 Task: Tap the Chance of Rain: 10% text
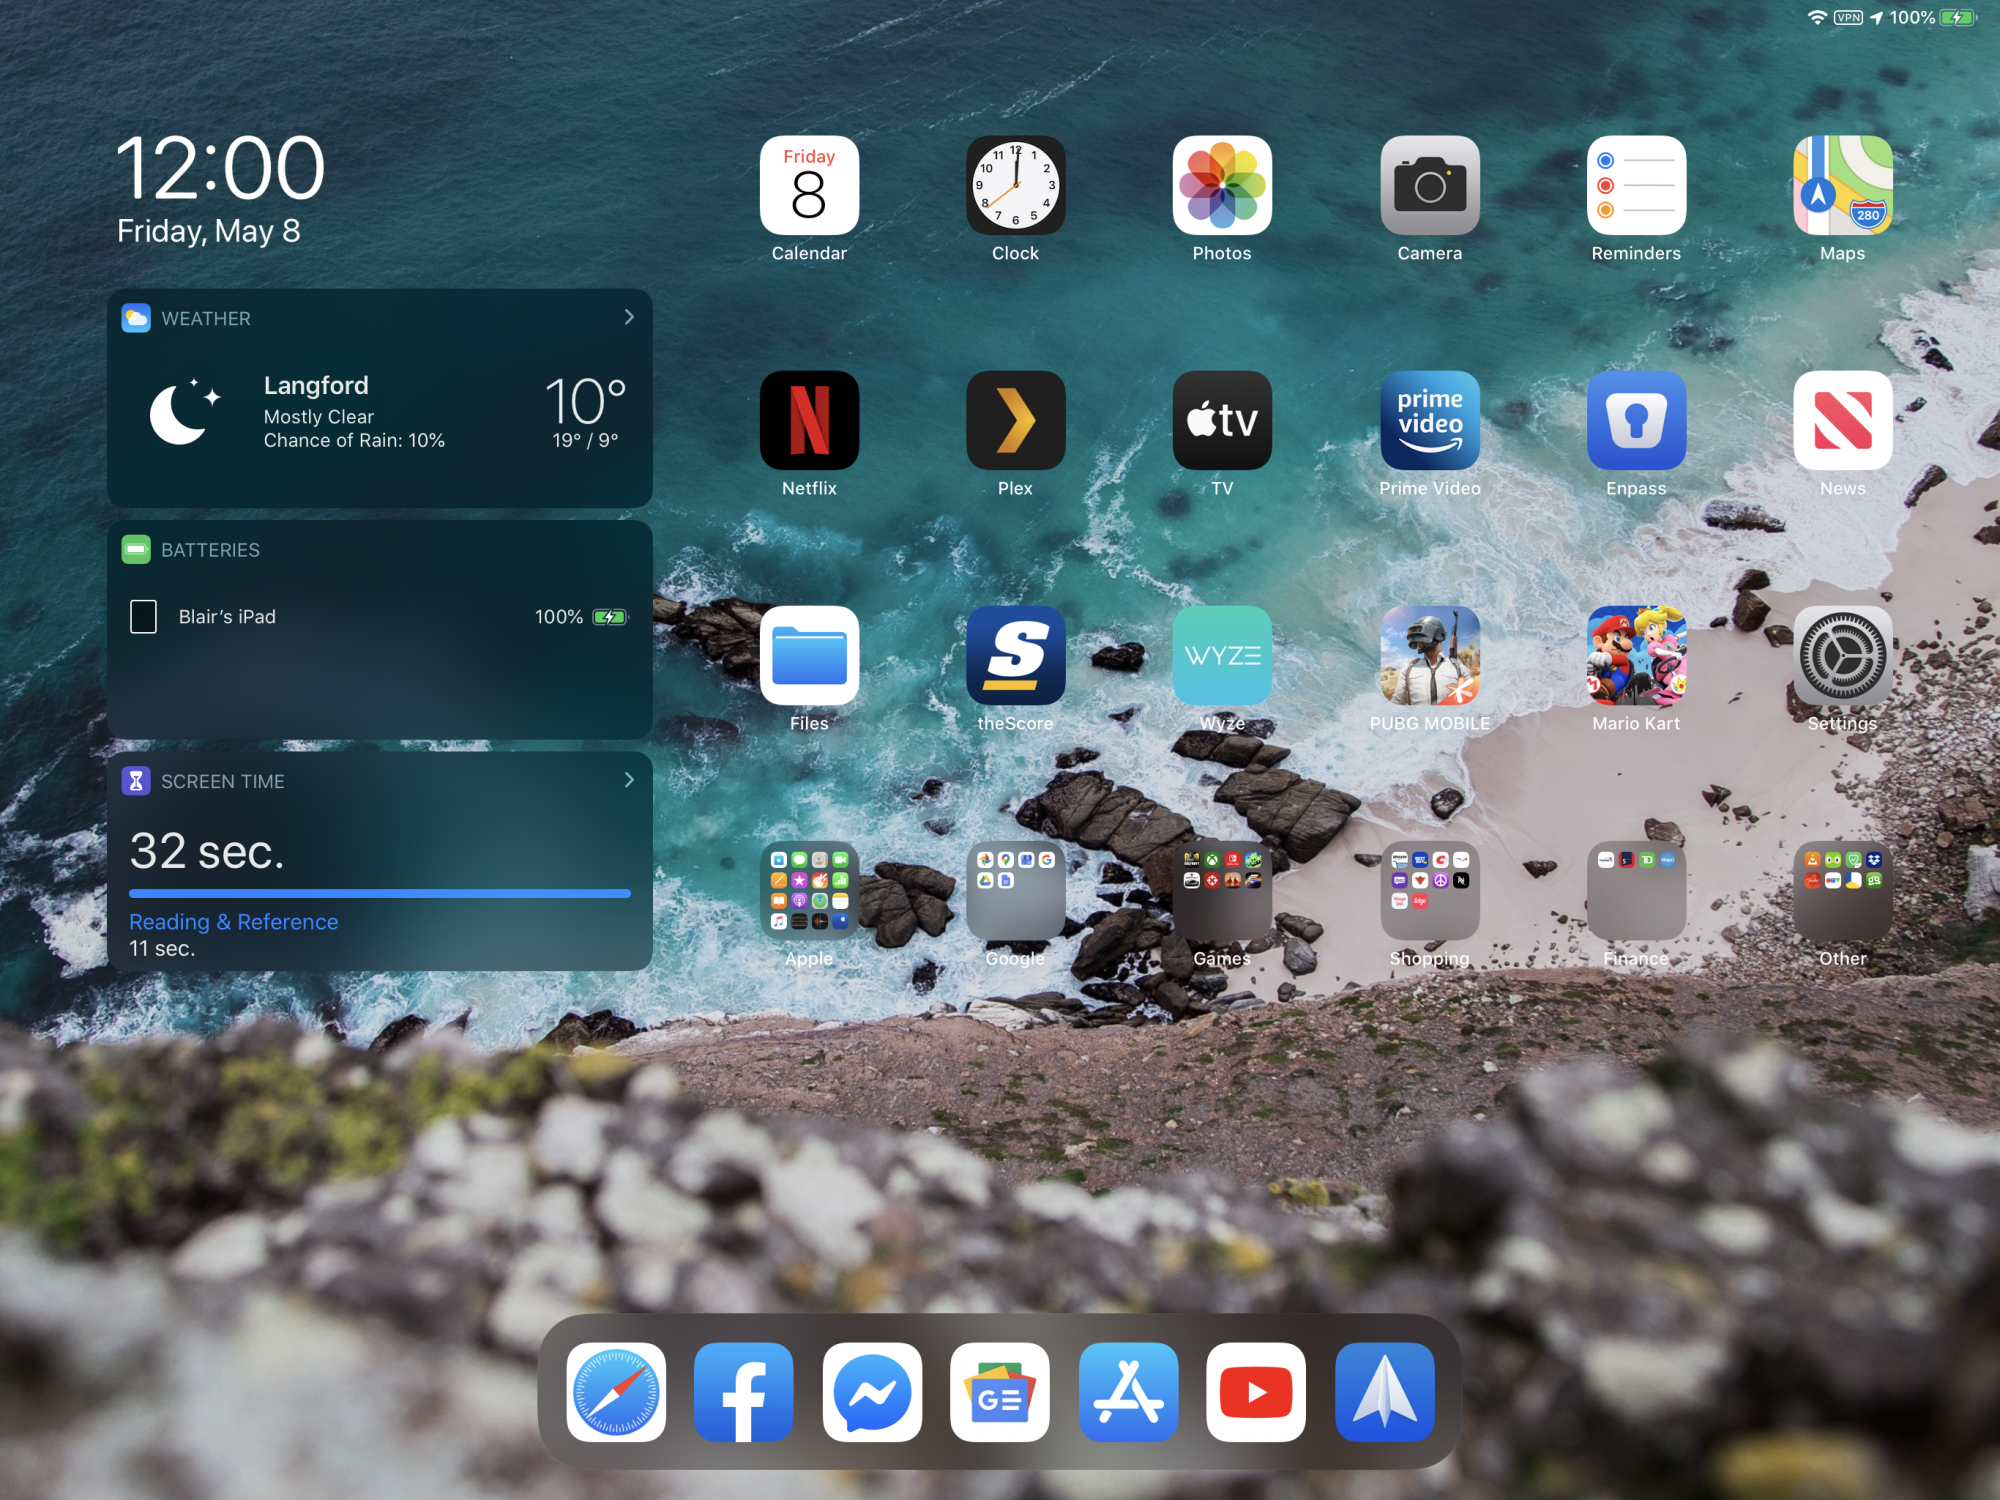click(354, 441)
